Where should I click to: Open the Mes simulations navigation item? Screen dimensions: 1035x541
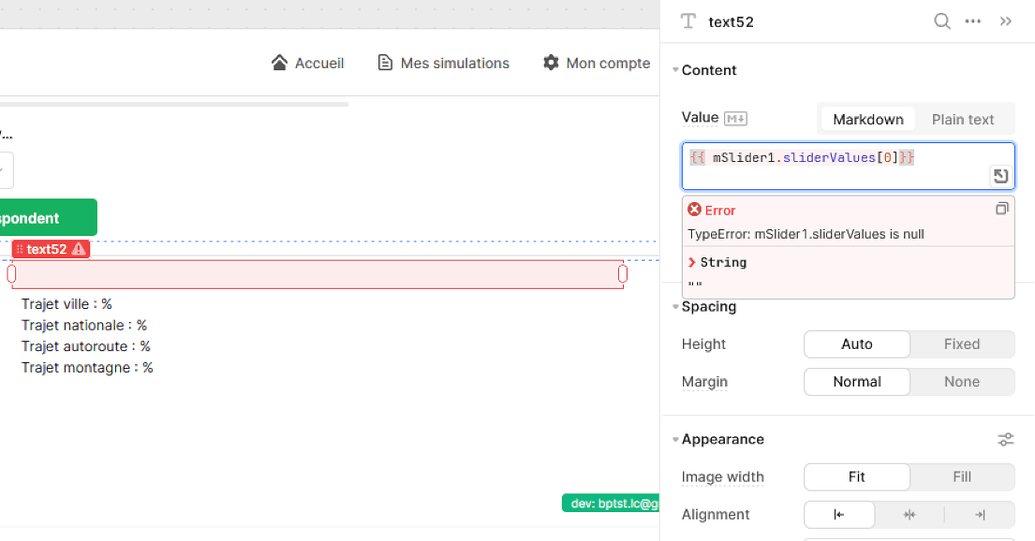[444, 63]
